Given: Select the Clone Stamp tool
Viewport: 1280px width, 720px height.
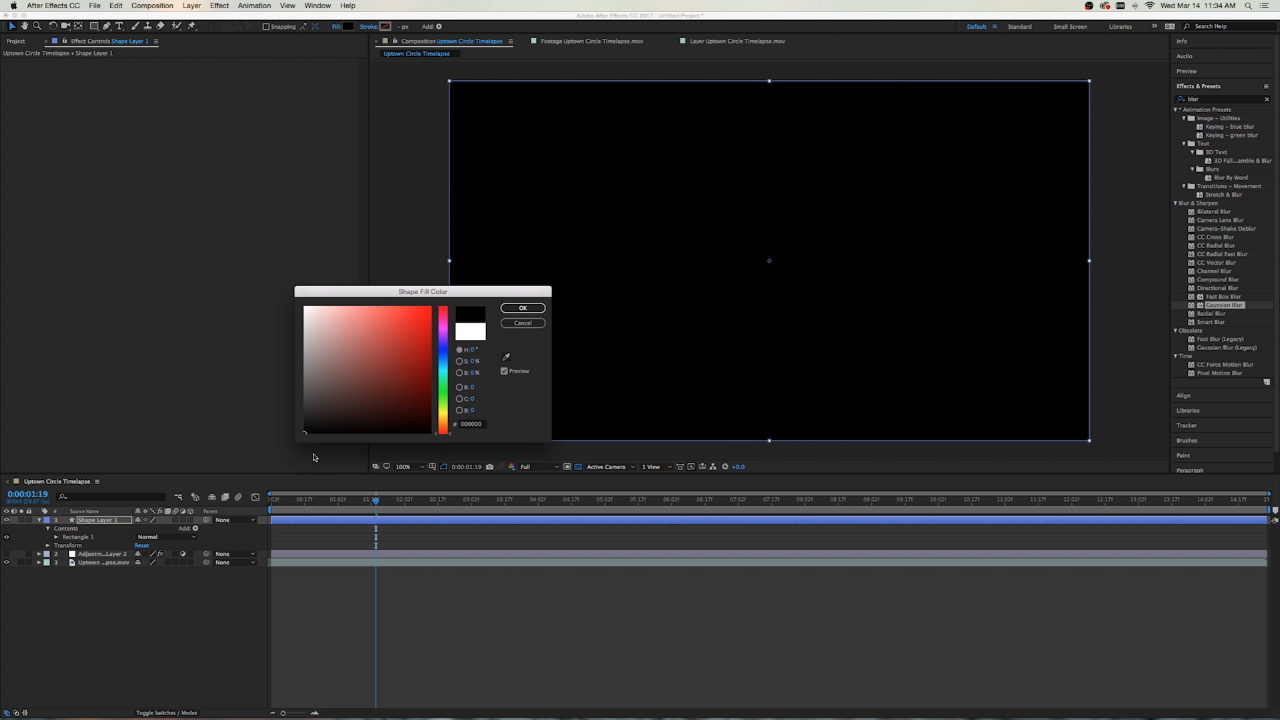Looking at the screenshot, I should point(148,26).
